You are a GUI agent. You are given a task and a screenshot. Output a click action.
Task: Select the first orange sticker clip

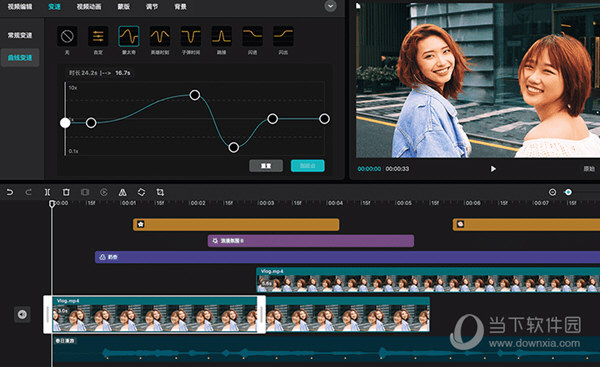236,224
